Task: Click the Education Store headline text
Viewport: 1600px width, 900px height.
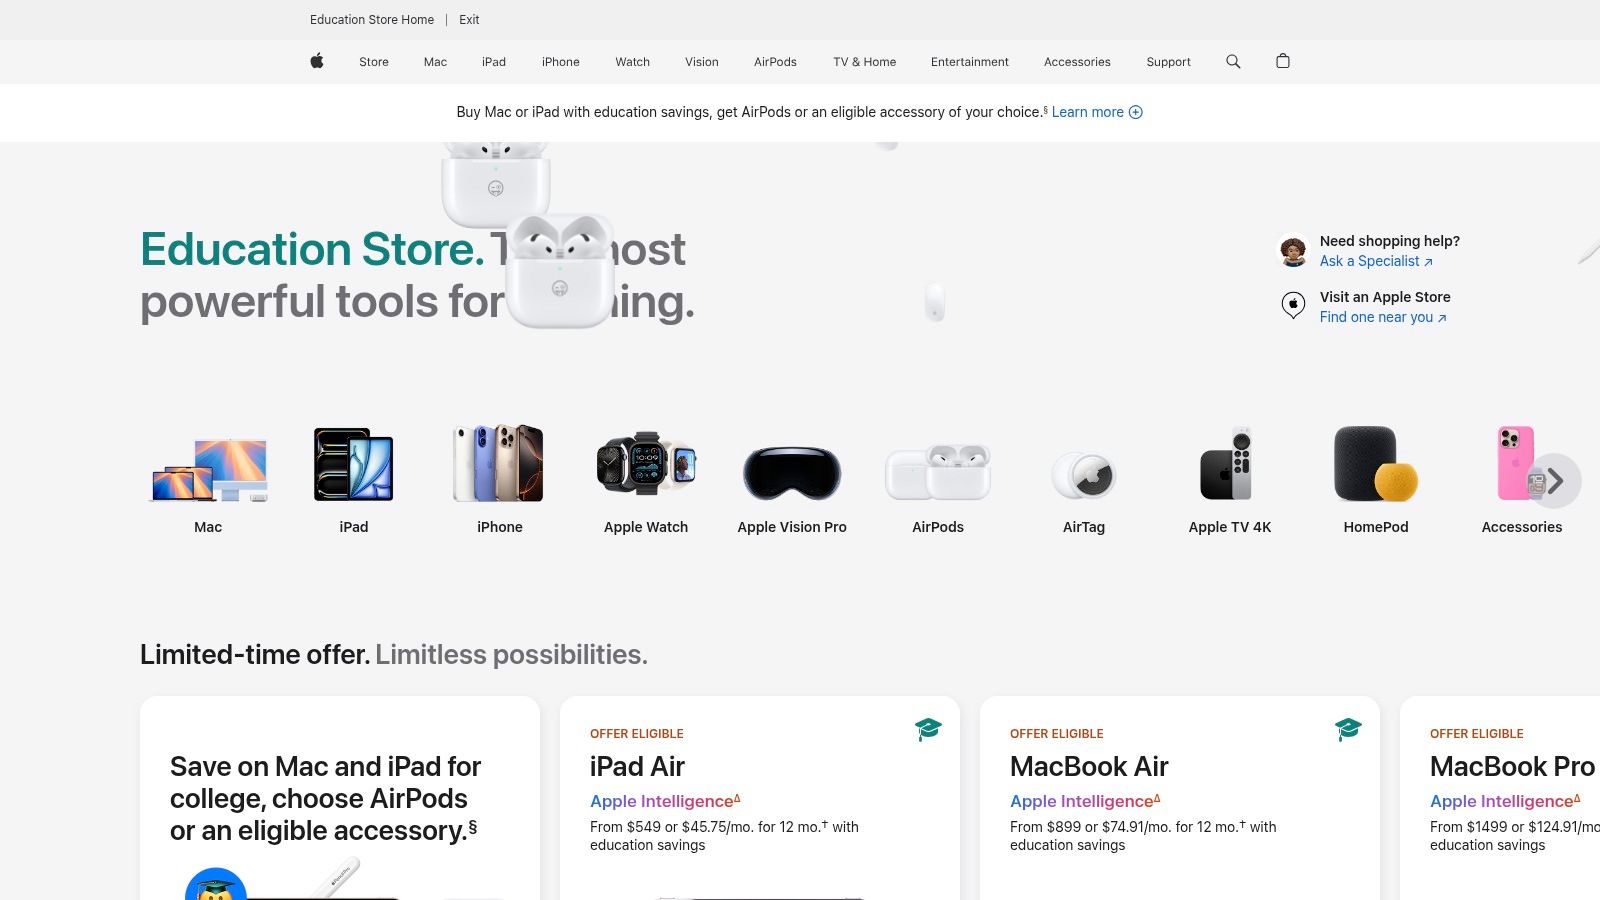Action: point(312,249)
